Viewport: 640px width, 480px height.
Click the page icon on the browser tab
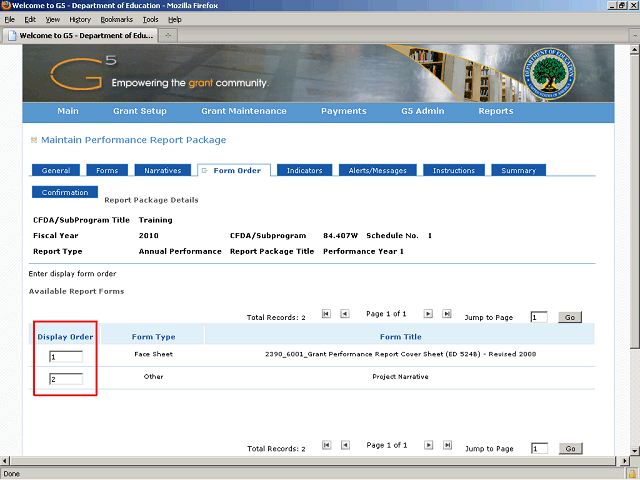12,36
